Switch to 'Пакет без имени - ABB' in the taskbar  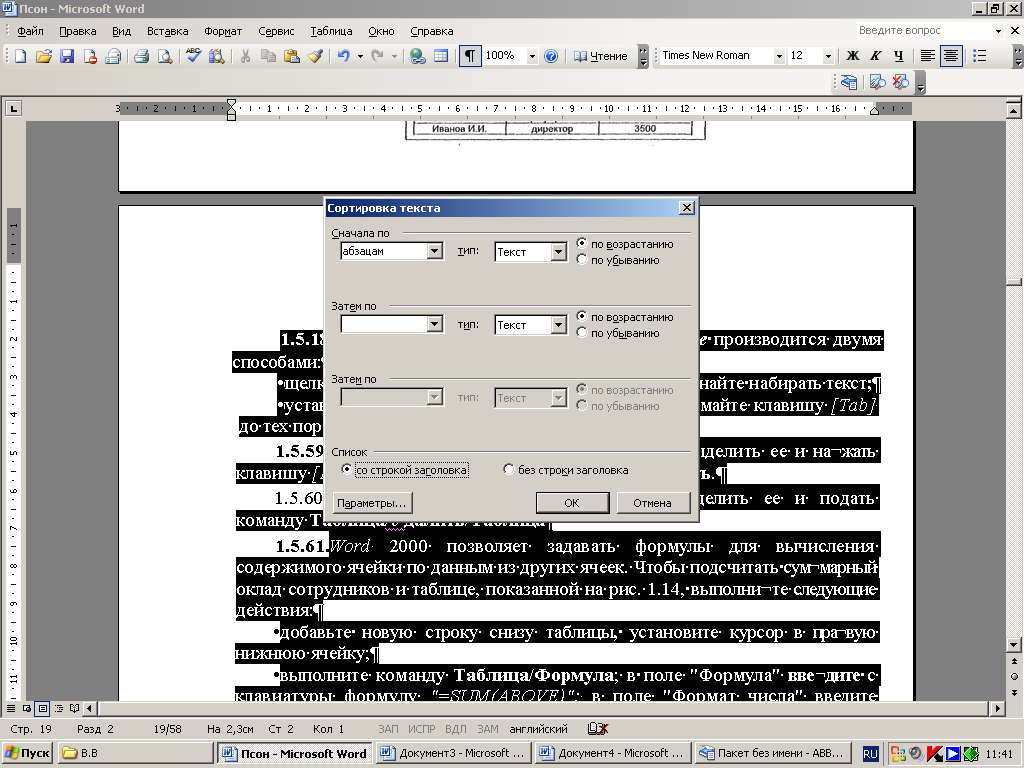click(773, 753)
